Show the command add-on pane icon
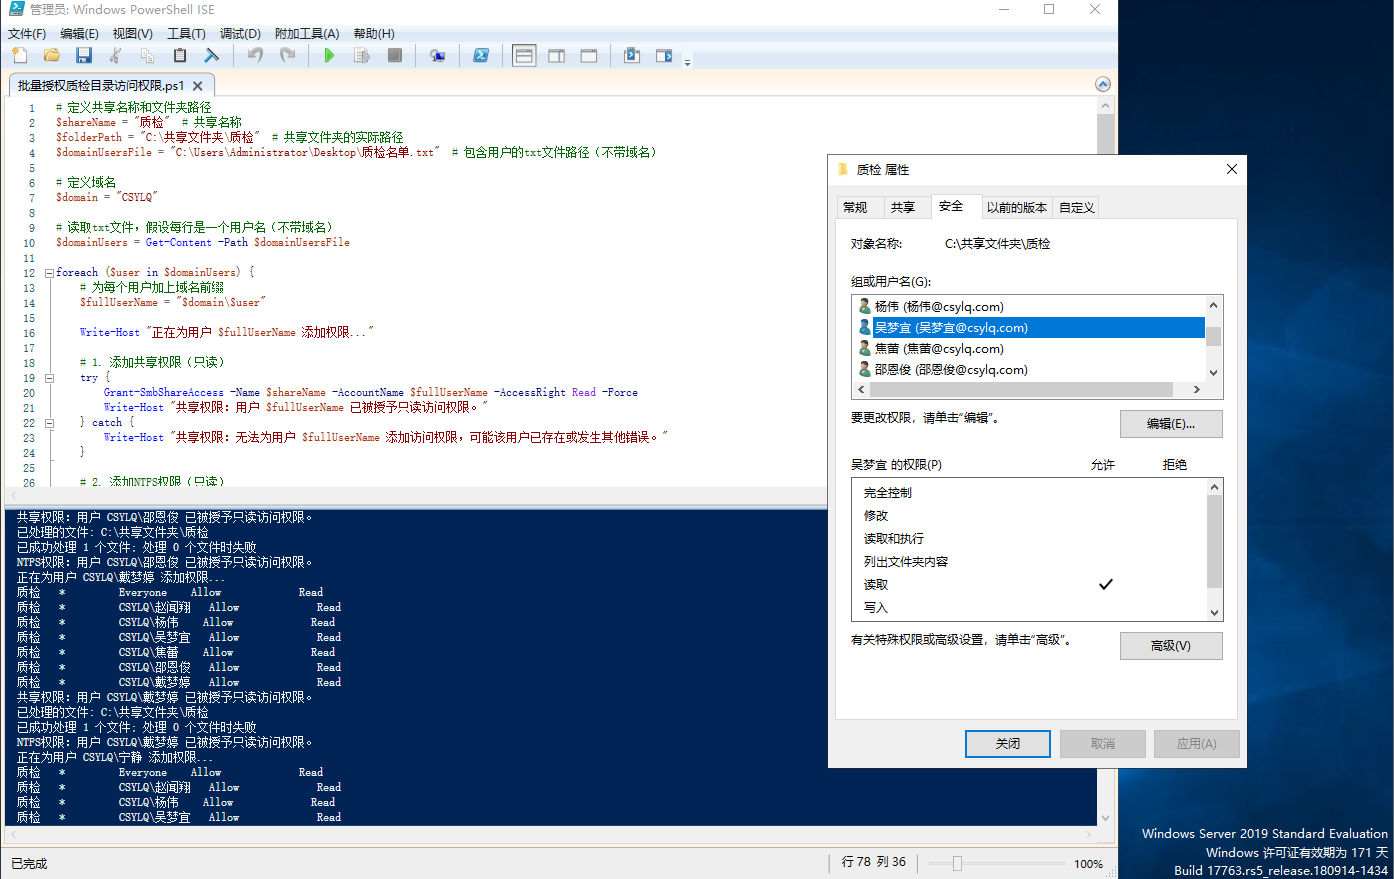 664,56
